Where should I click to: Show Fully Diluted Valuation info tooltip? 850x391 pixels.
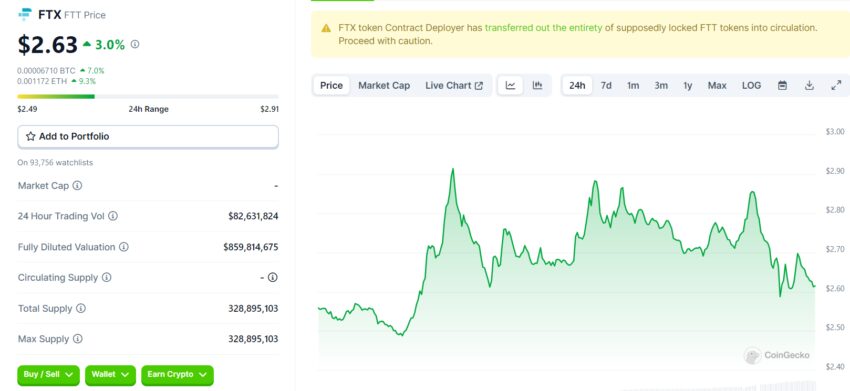124,247
